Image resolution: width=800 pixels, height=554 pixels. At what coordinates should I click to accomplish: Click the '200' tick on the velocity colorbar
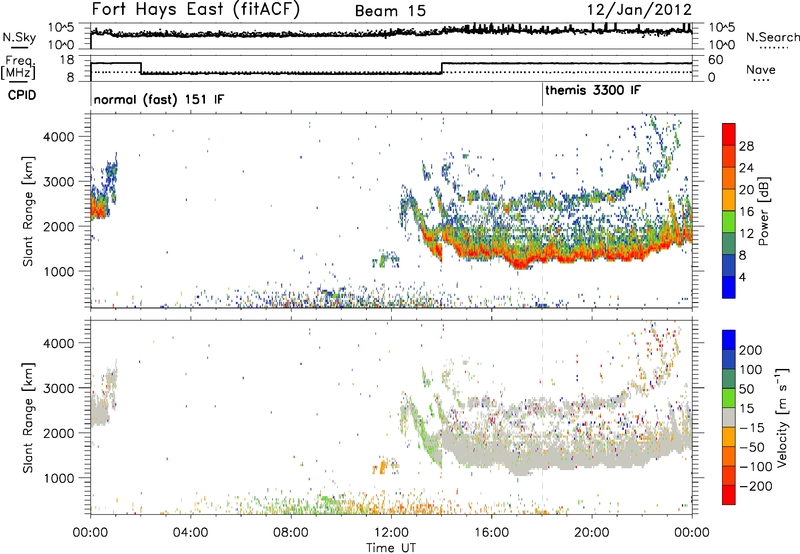point(751,350)
